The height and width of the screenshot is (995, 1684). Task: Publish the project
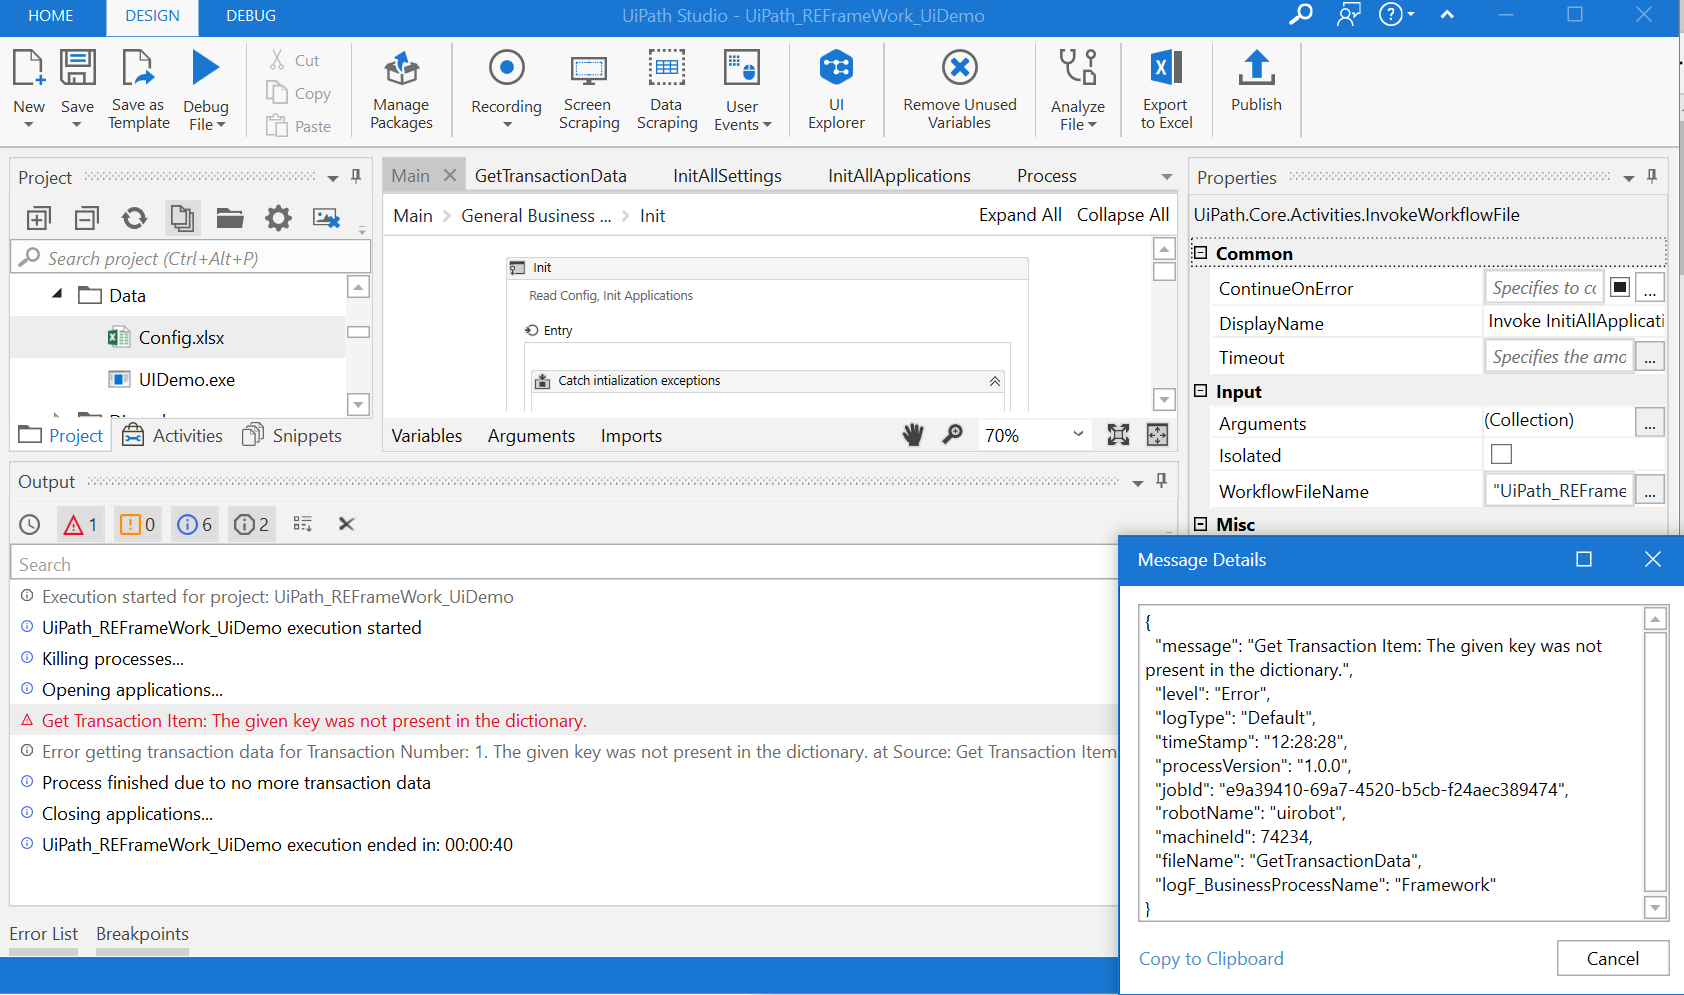coord(1256,82)
